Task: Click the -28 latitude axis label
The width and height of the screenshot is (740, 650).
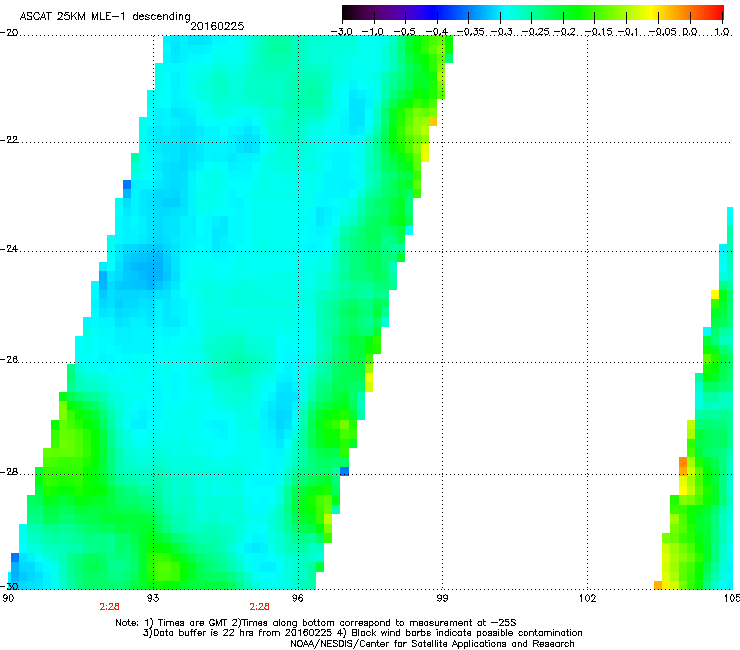Action: (x=9, y=472)
